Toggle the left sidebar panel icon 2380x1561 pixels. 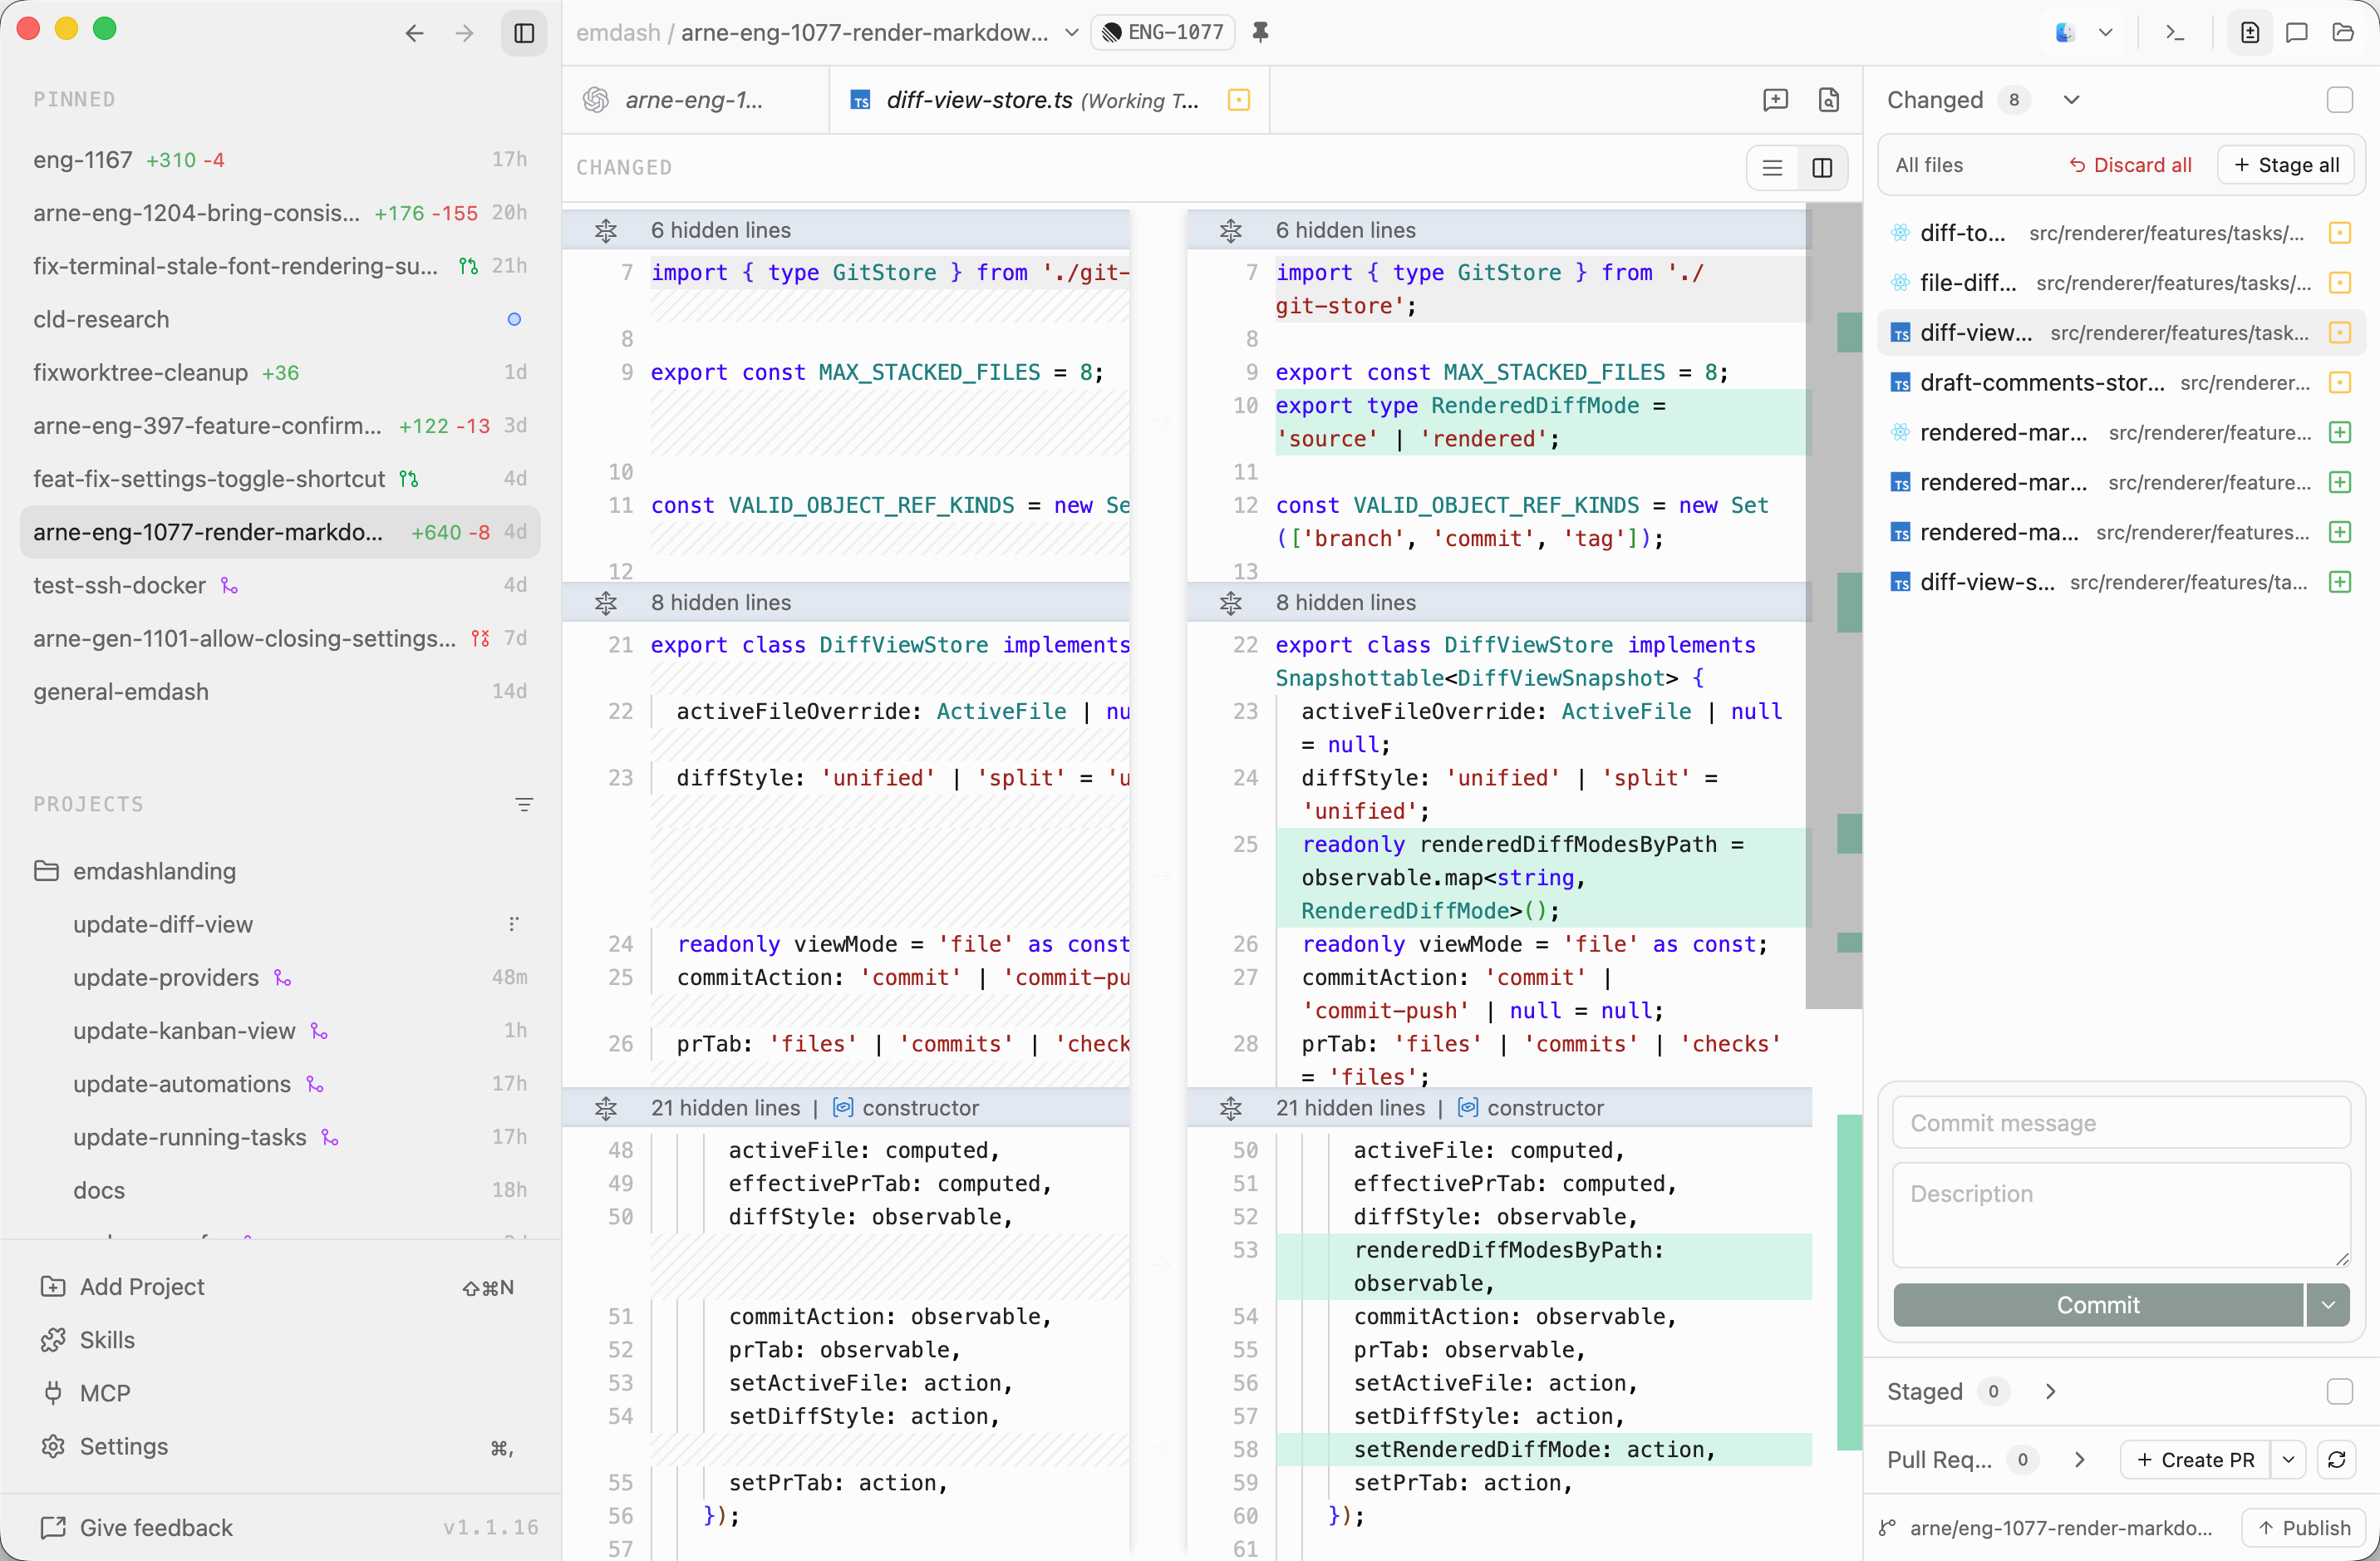524,33
